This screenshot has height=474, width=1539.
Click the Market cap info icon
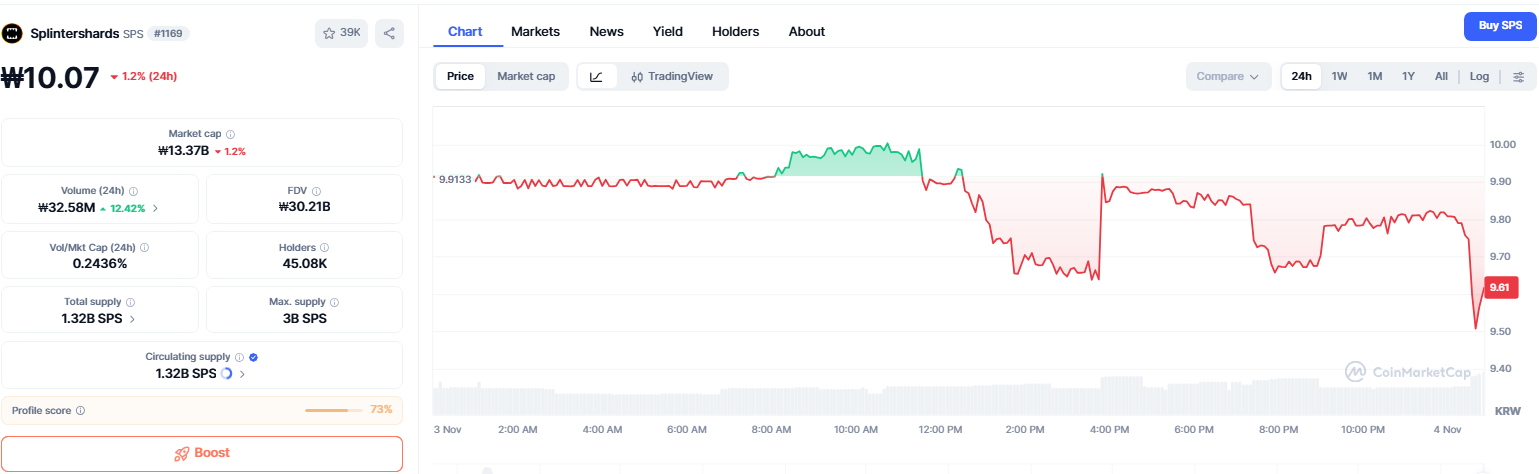tap(230, 134)
